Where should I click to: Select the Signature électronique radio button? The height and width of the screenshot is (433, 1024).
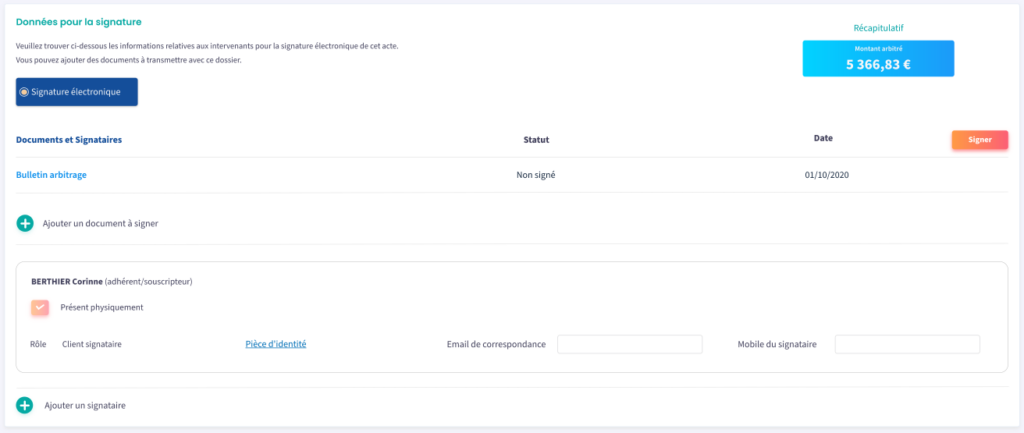(x=25, y=92)
